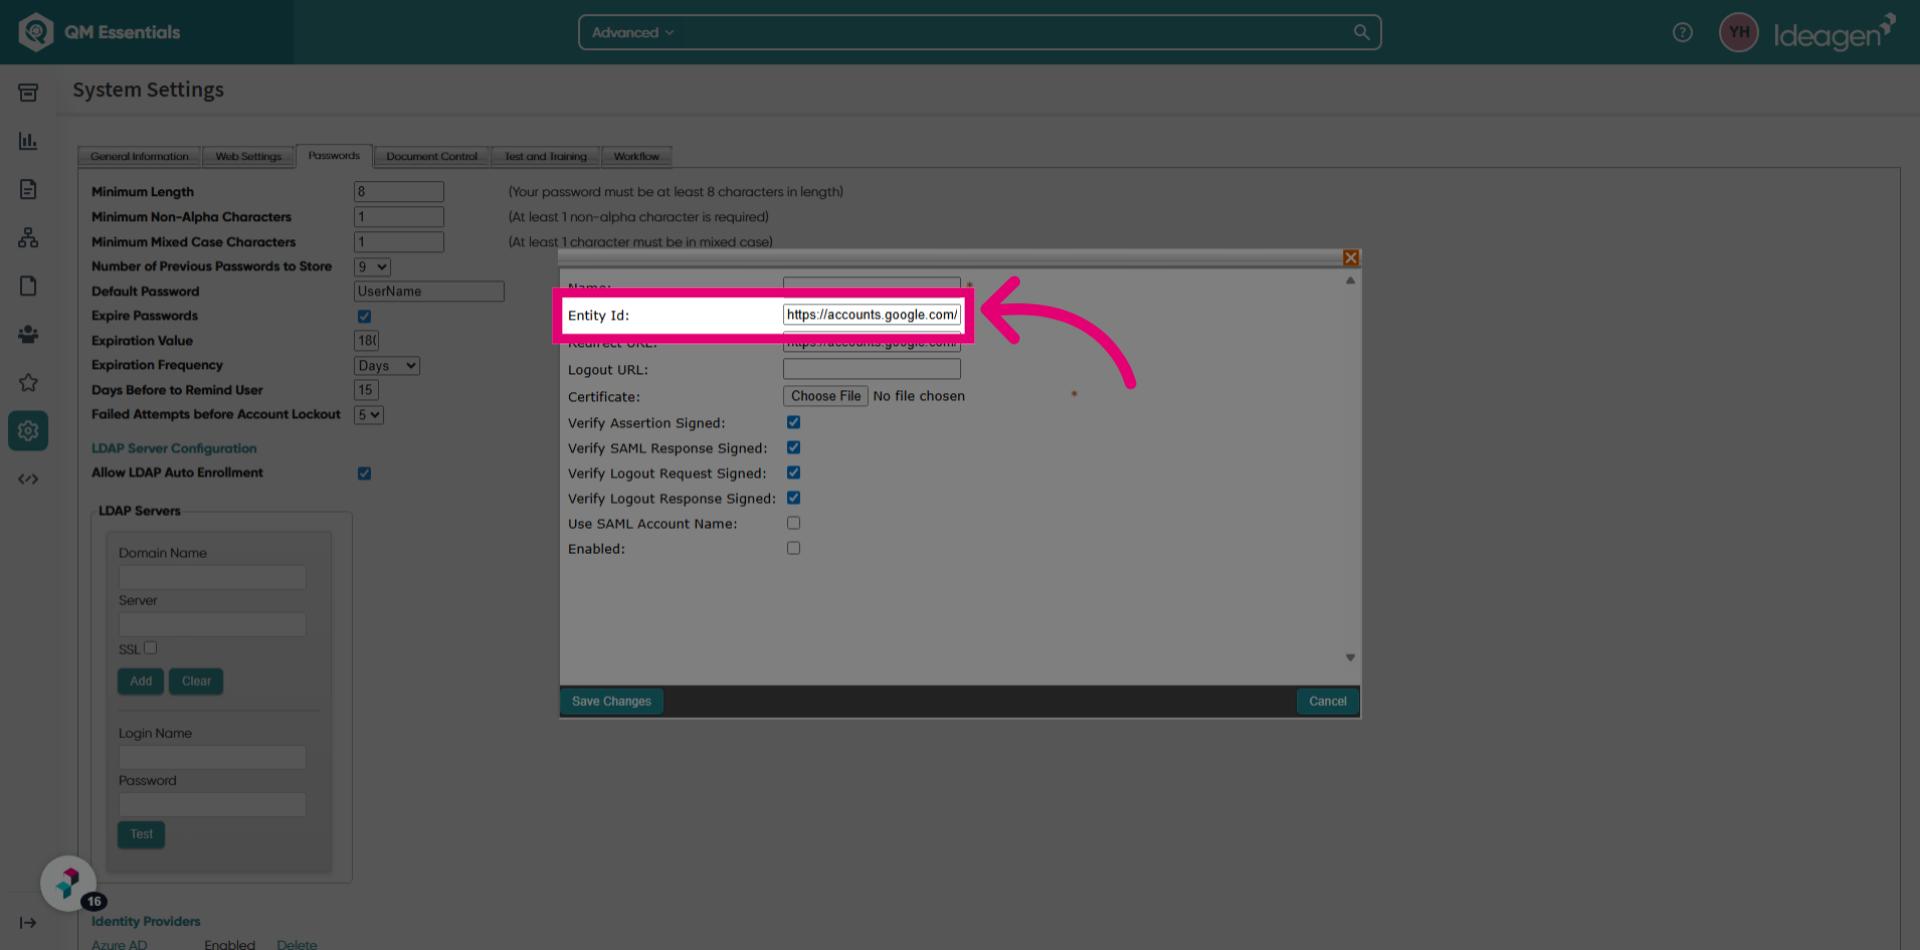The height and width of the screenshot is (950, 1920).
Task: Uncheck Verify SAML Response Signed
Action: pyautogui.click(x=794, y=448)
